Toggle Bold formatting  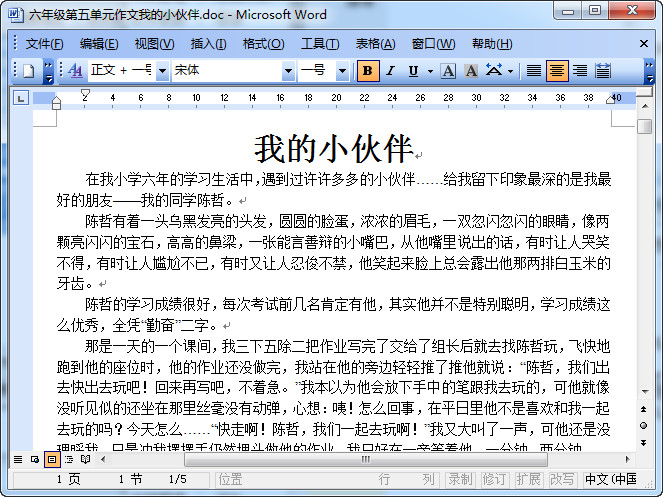(368, 71)
